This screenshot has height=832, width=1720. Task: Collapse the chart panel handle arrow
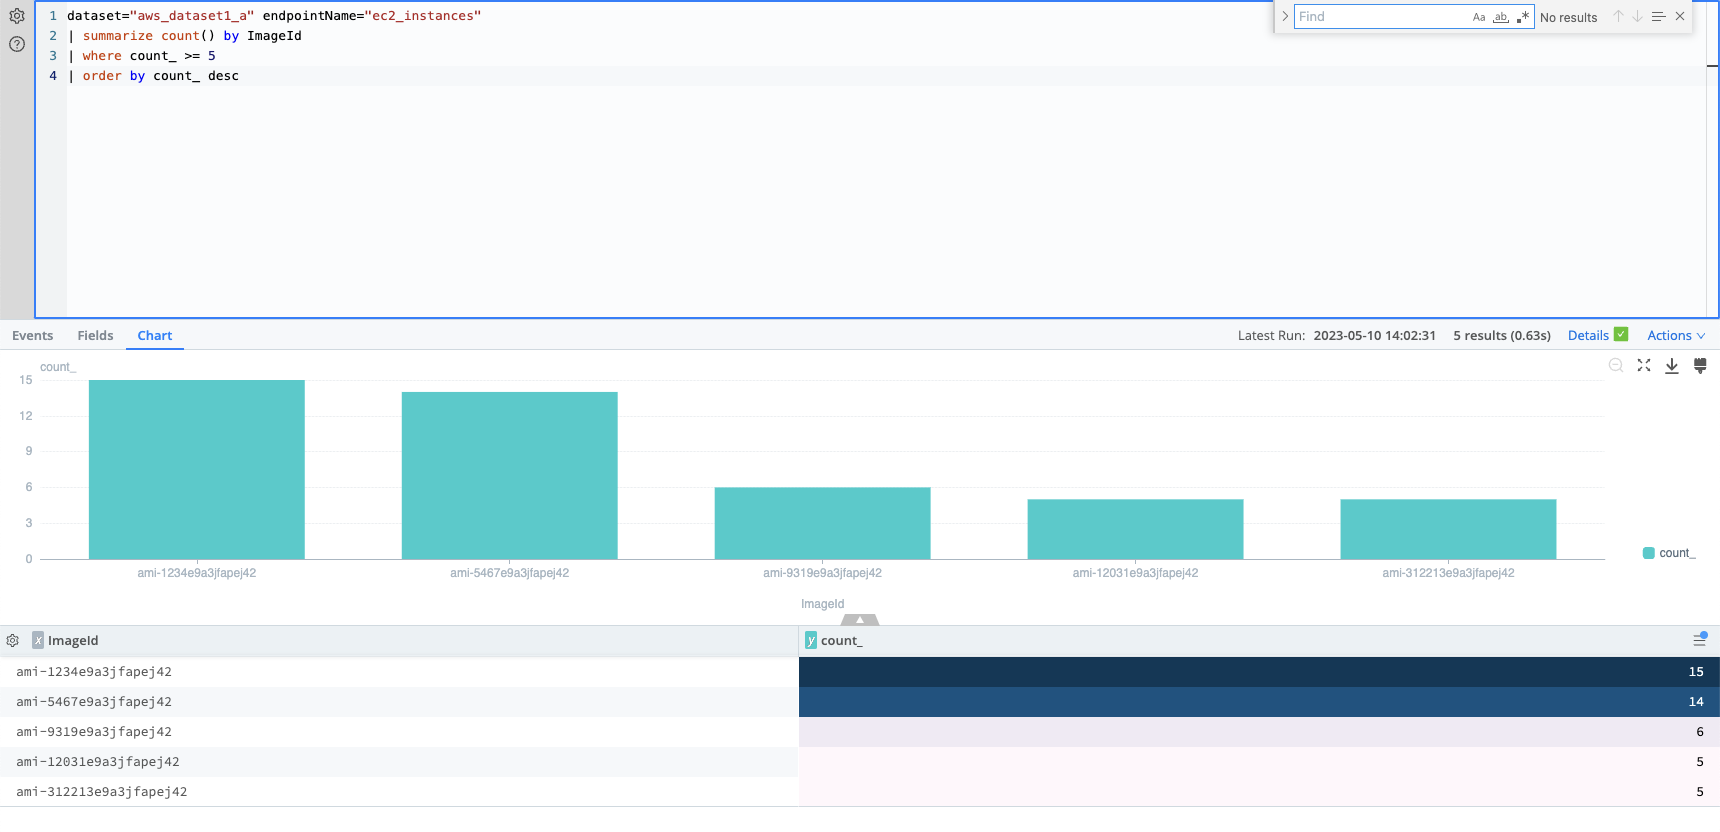pyautogui.click(x=860, y=620)
